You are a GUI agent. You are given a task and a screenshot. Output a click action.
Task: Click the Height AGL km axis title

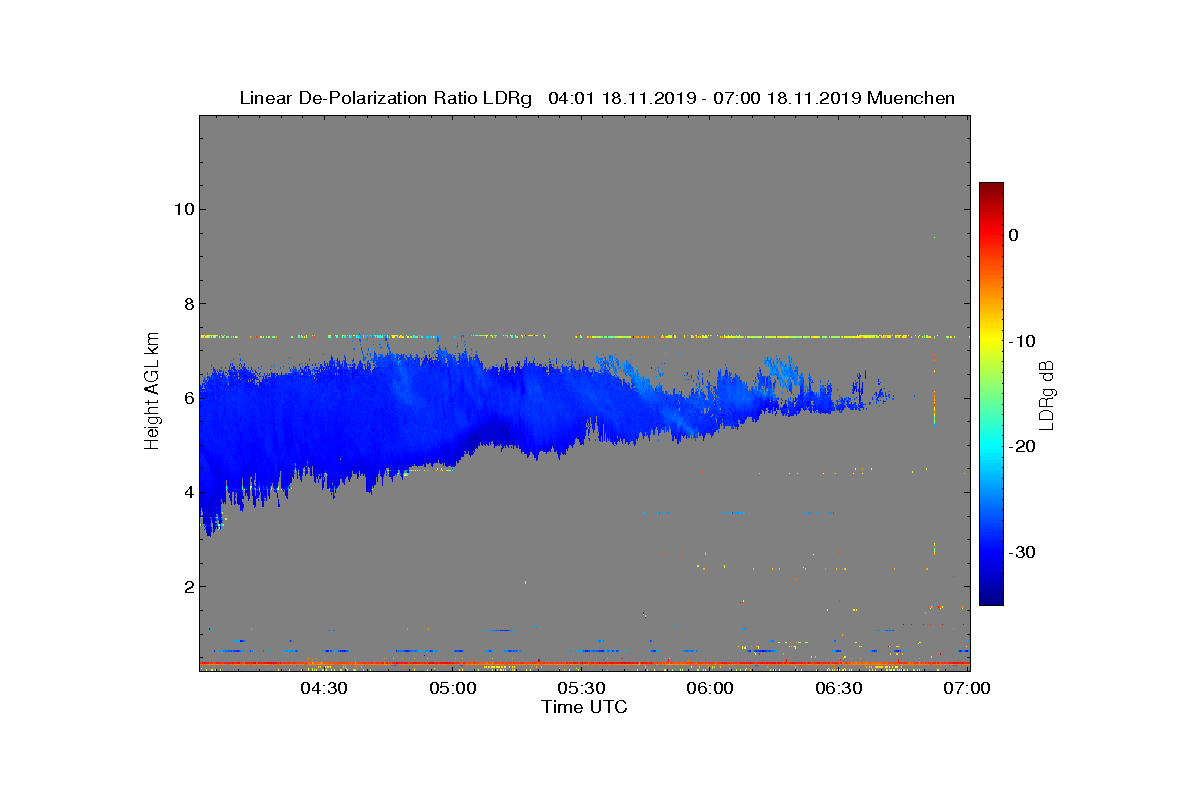[152, 392]
